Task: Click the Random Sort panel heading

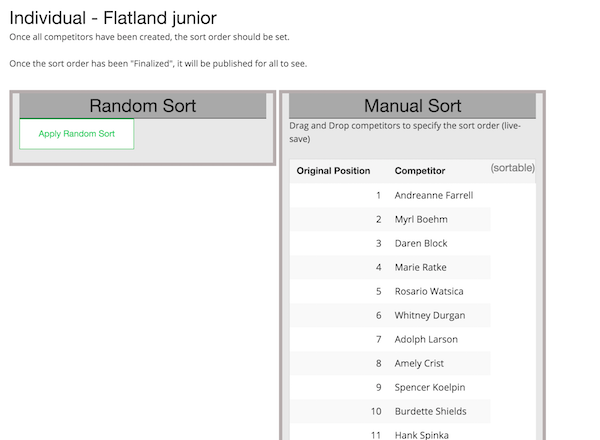Action: click(x=143, y=106)
